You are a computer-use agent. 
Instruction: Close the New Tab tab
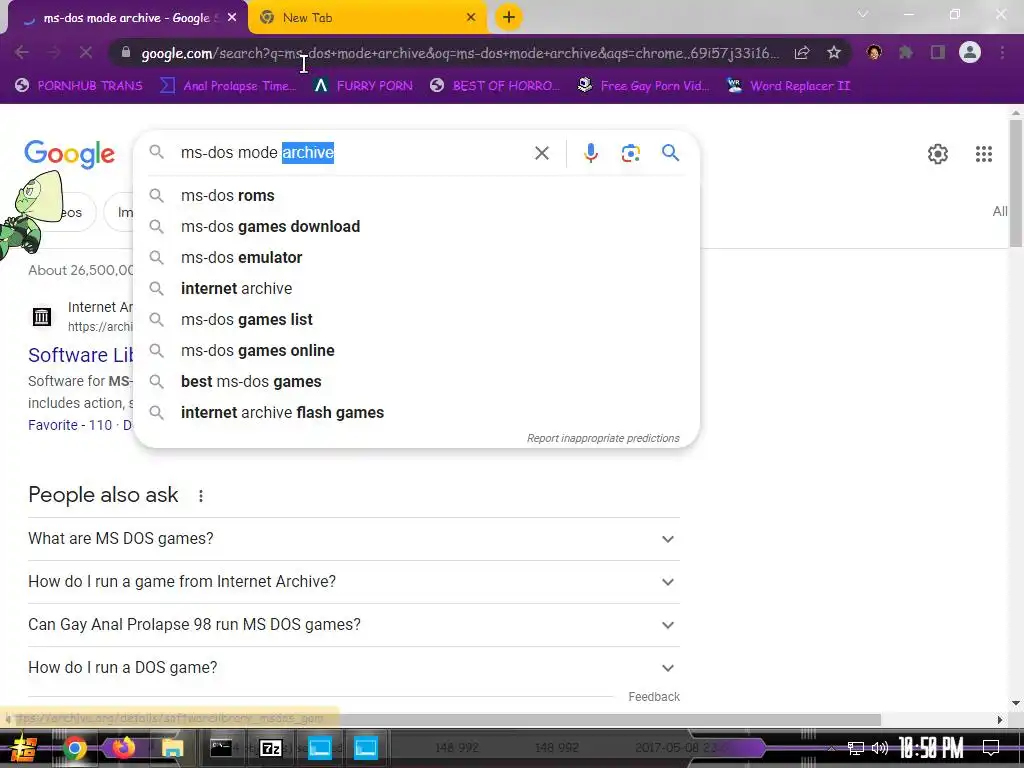click(471, 18)
